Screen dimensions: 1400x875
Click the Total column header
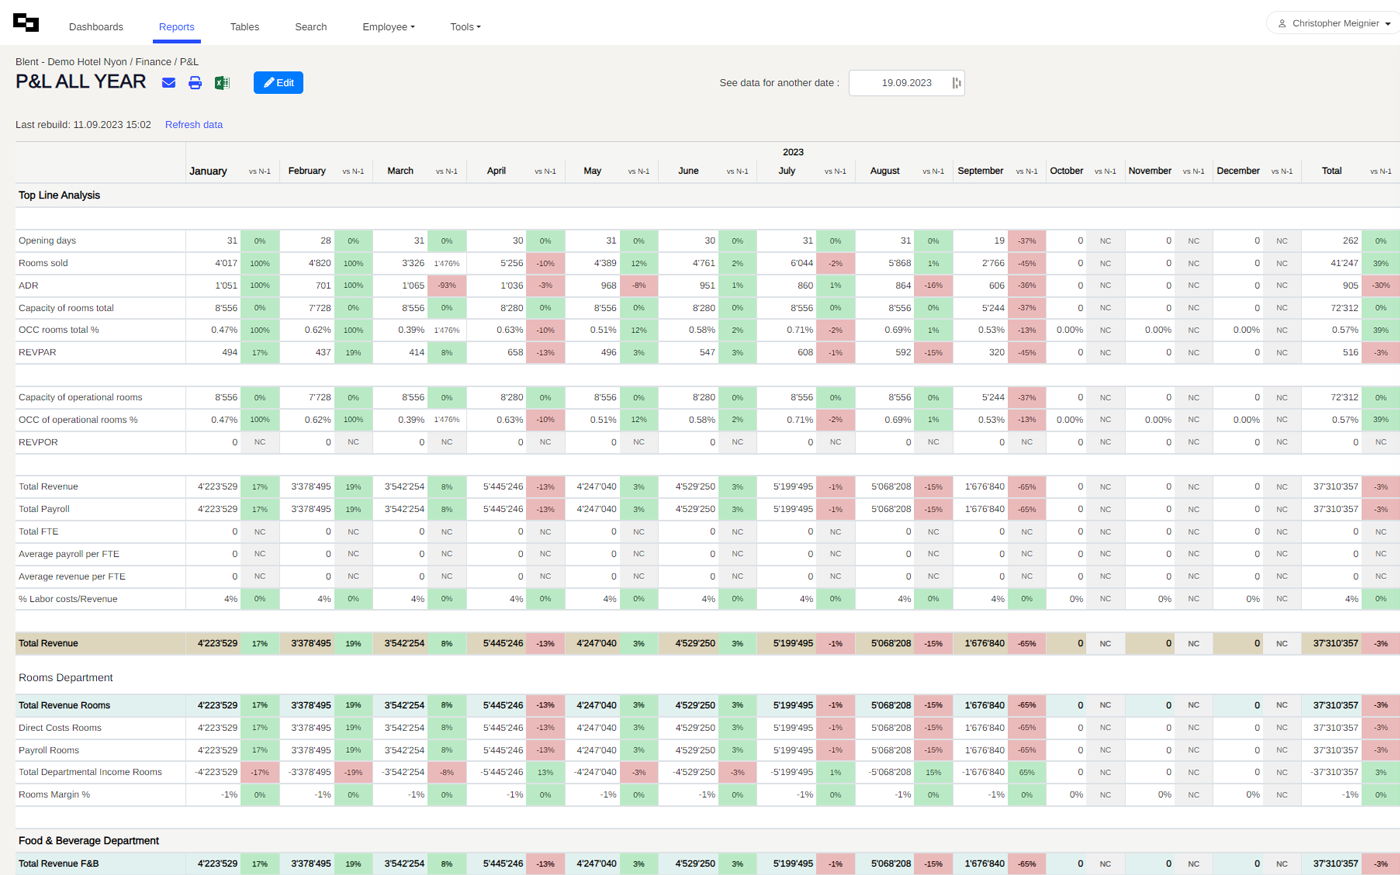1331,171
